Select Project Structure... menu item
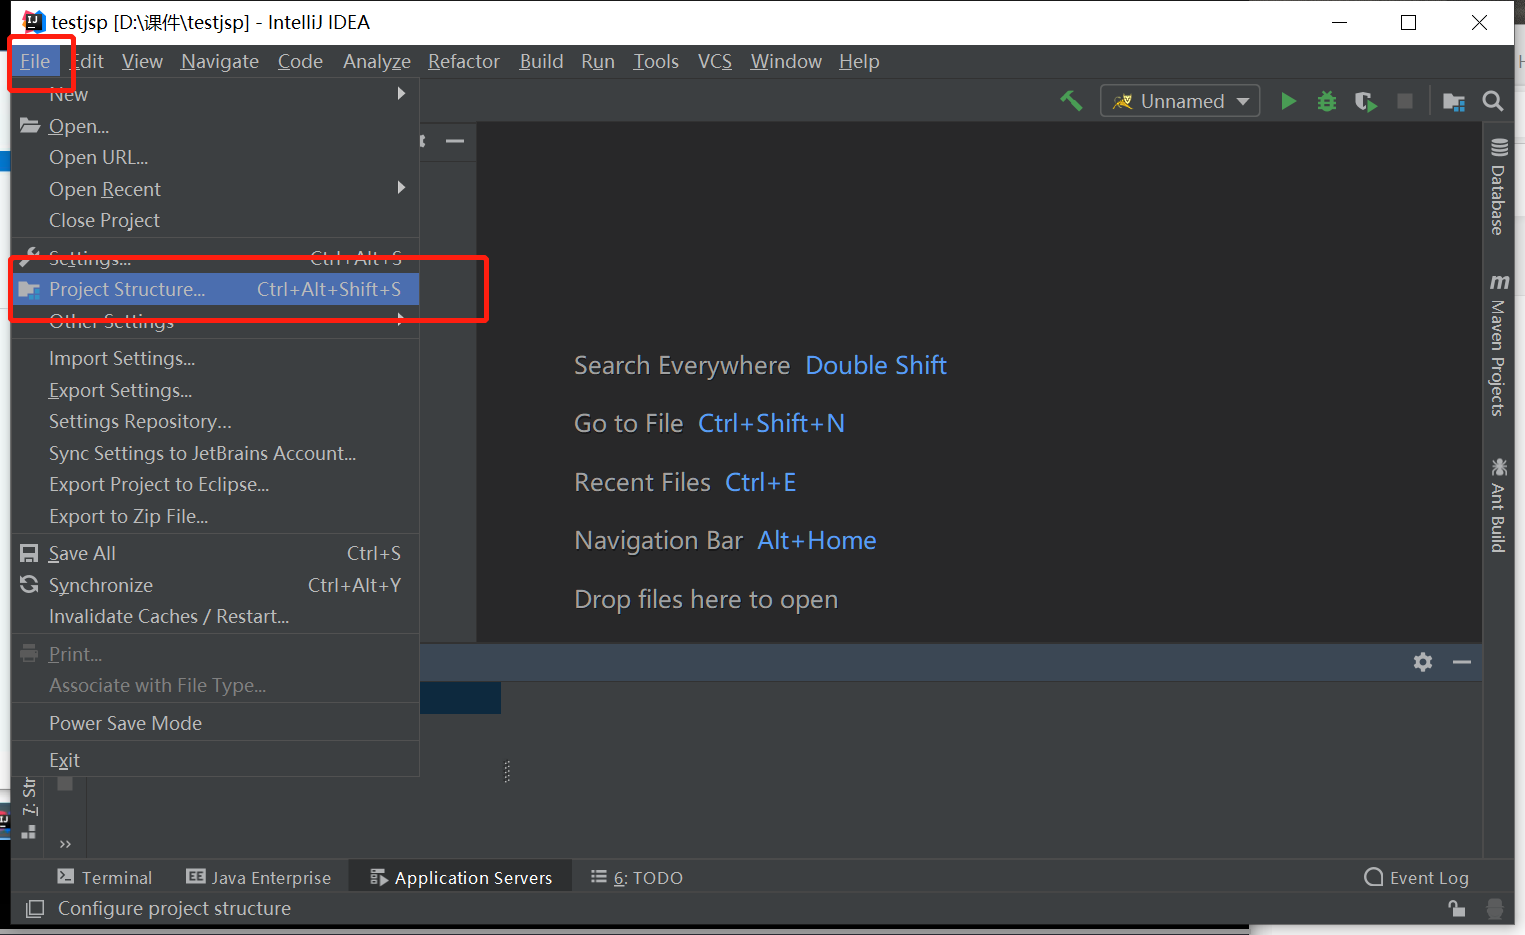 point(215,289)
